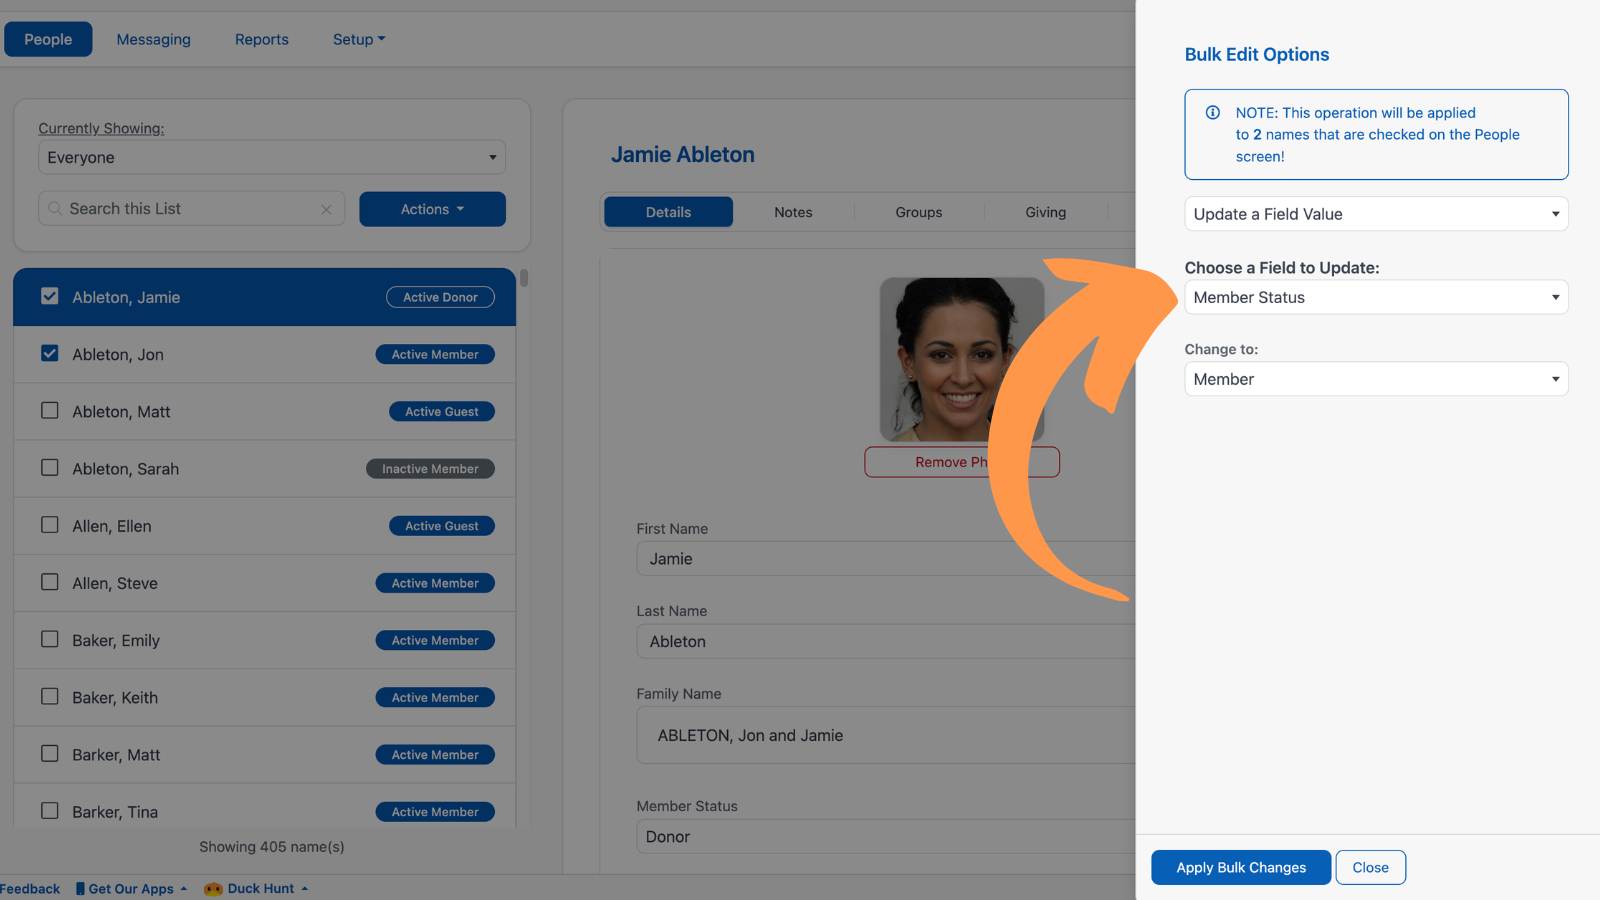Click the Search this List field
This screenshot has height=900, width=1600.
click(192, 209)
